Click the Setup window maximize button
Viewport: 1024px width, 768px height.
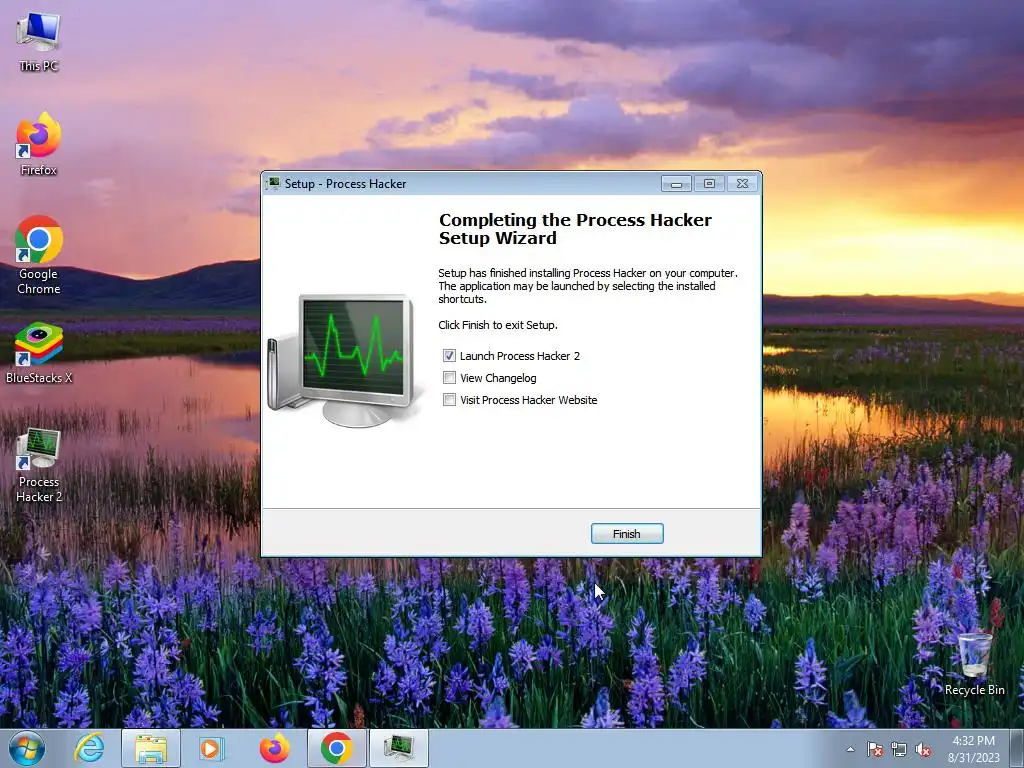(709, 184)
